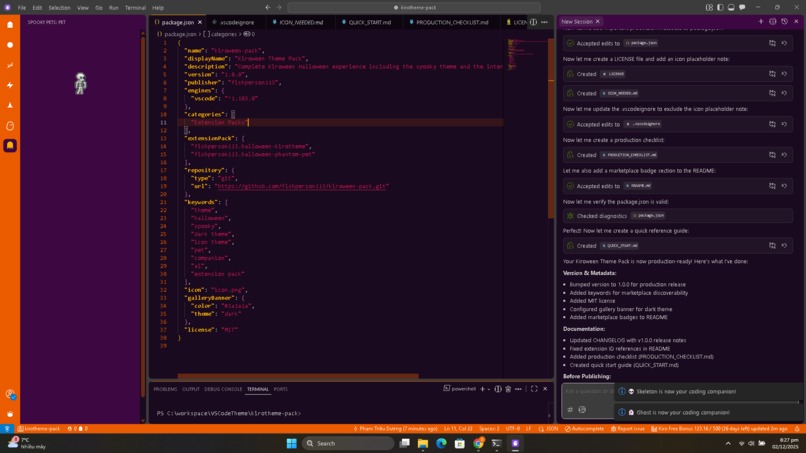Close the package.json editor tab

pyautogui.click(x=200, y=22)
